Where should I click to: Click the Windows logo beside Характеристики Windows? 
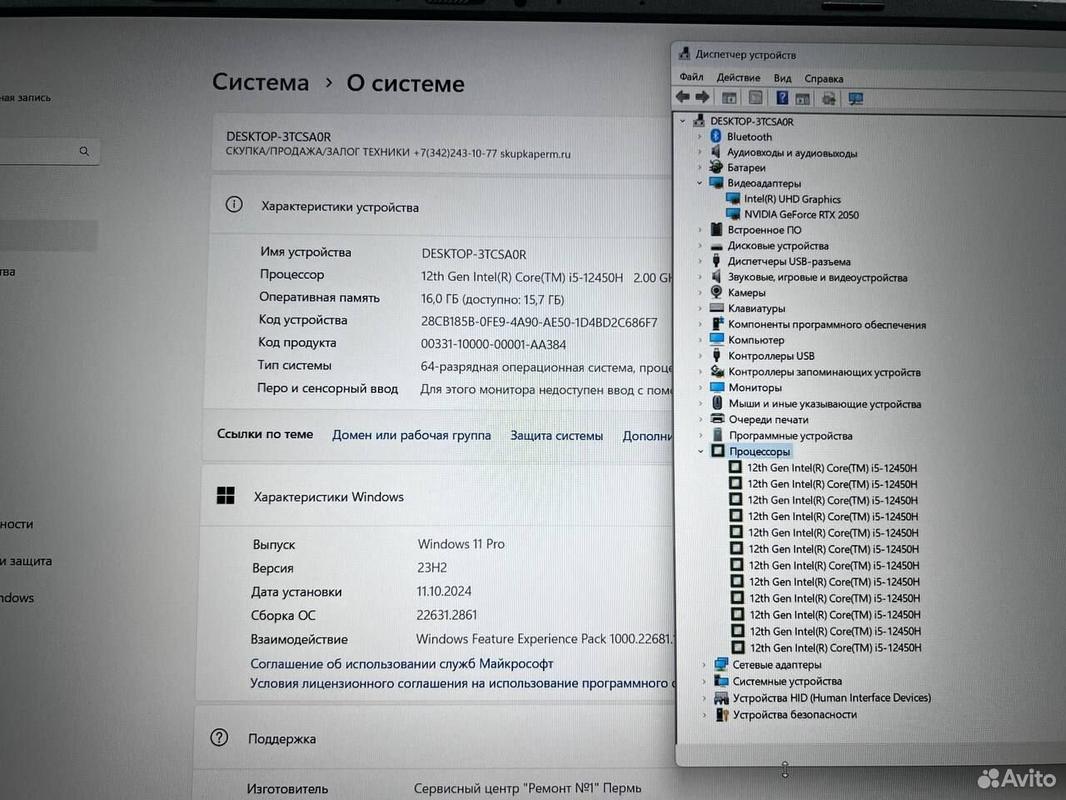[226, 495]
